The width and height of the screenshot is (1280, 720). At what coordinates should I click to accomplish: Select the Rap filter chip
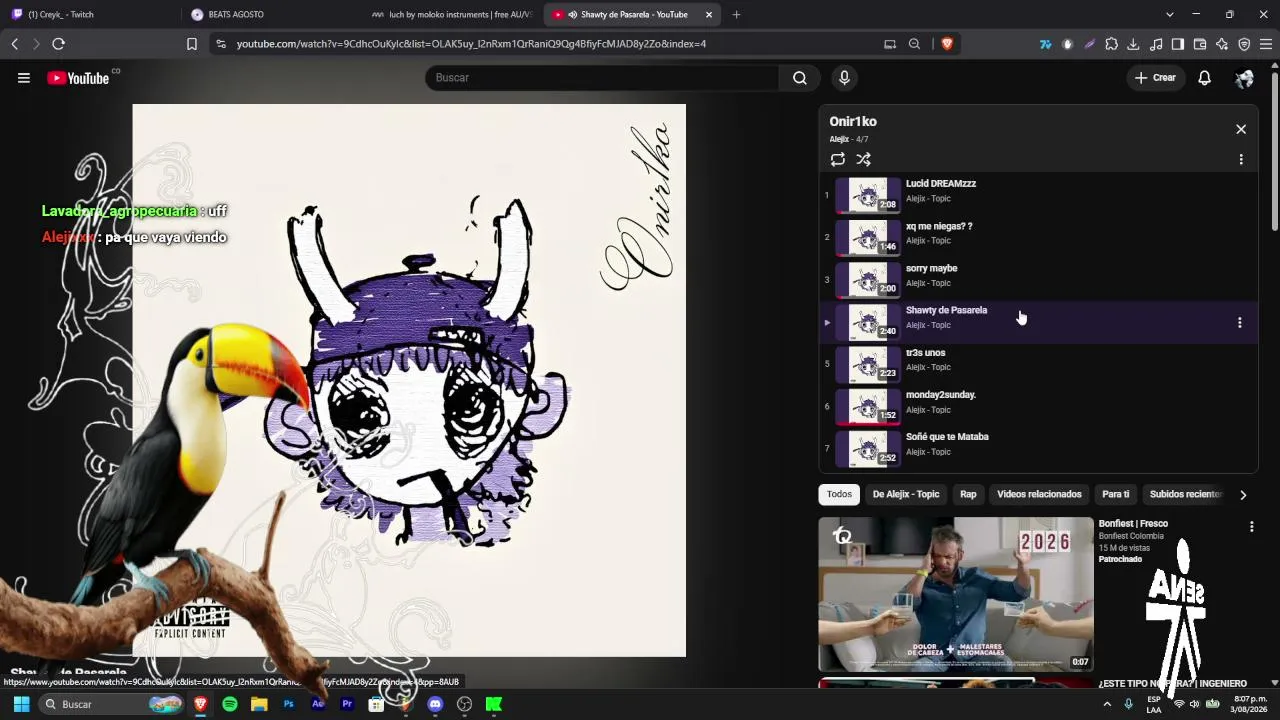pos(968,495)
